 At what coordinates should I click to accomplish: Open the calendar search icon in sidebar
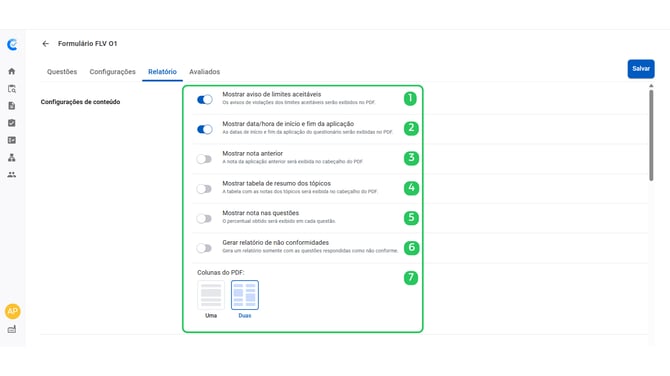12,89
